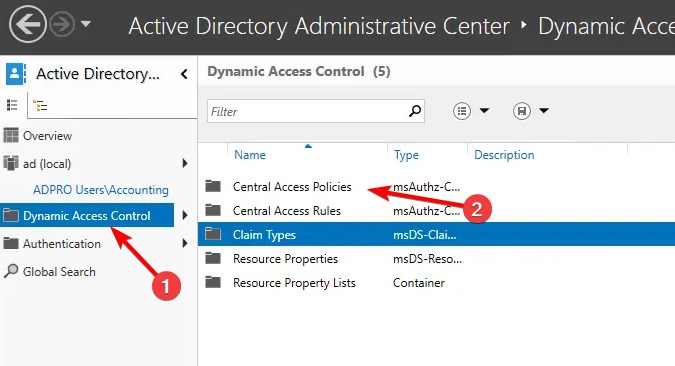Click the Central Access Rules folder icon

coord(213,210)
